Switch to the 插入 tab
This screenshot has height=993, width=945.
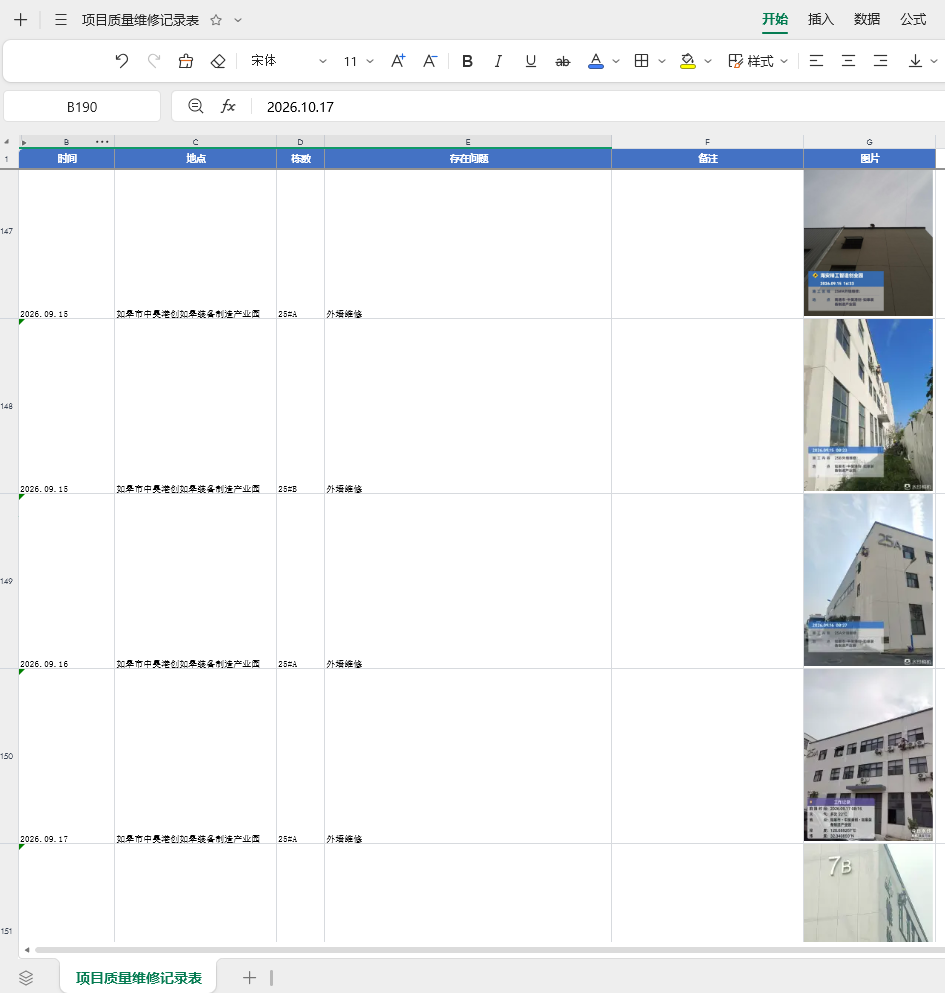tap(821, 20)
